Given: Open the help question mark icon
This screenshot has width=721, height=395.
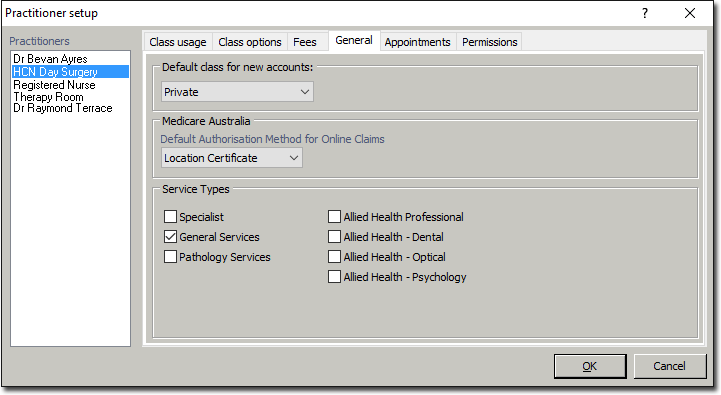Looking at the screenshot, I should [x=645, y=13].
